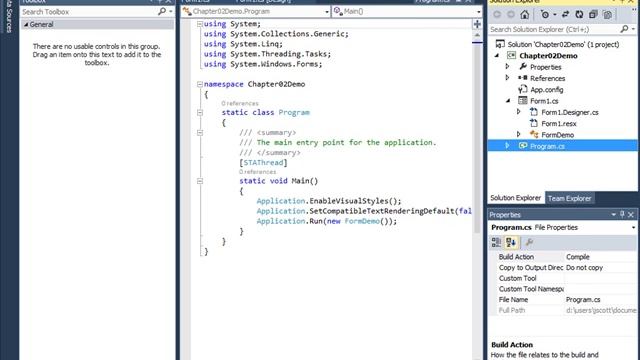Open the Program.cs File Properties object dropdown

pos(633,227)
